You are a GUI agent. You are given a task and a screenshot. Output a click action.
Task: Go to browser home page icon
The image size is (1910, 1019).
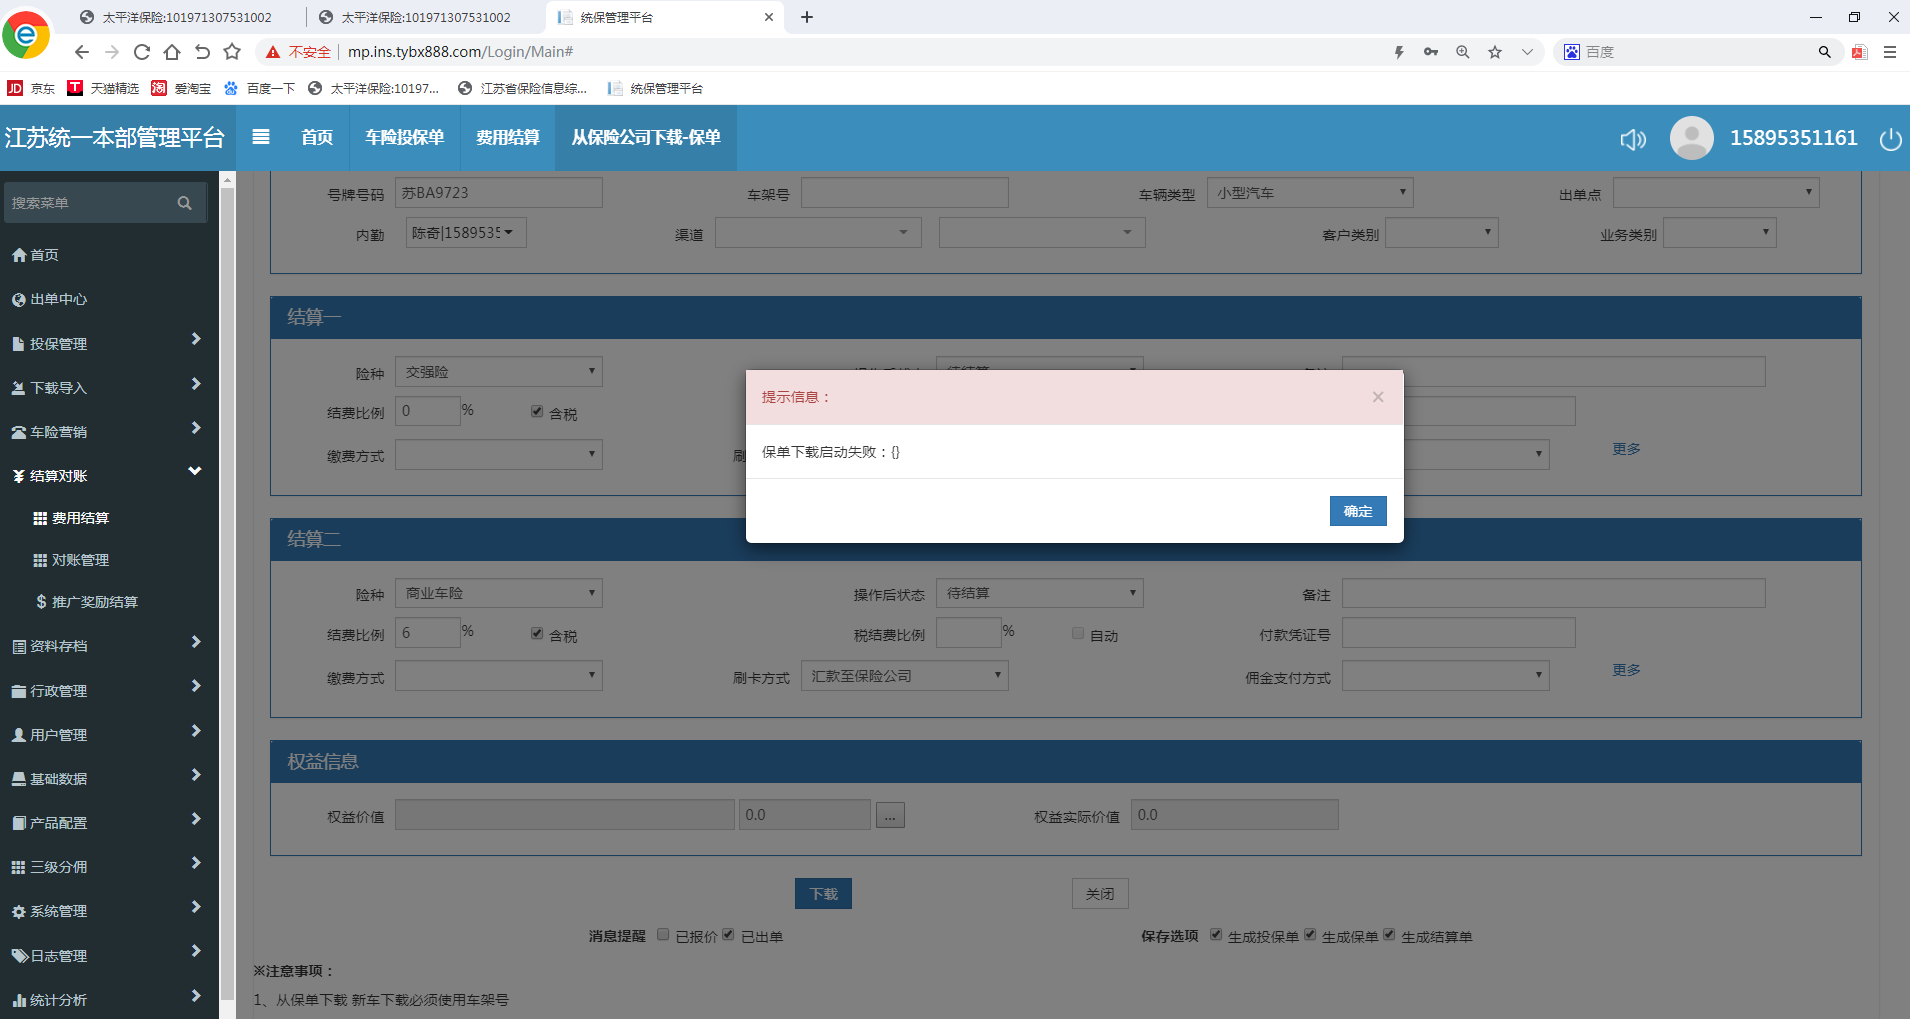click(172, 52)
